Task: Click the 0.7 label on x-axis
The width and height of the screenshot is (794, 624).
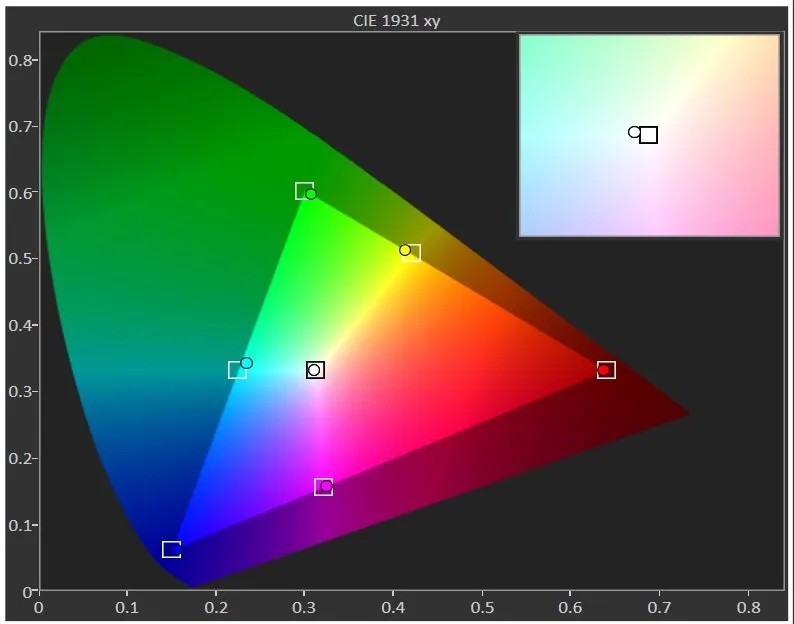Action: [x=659, y=607]
